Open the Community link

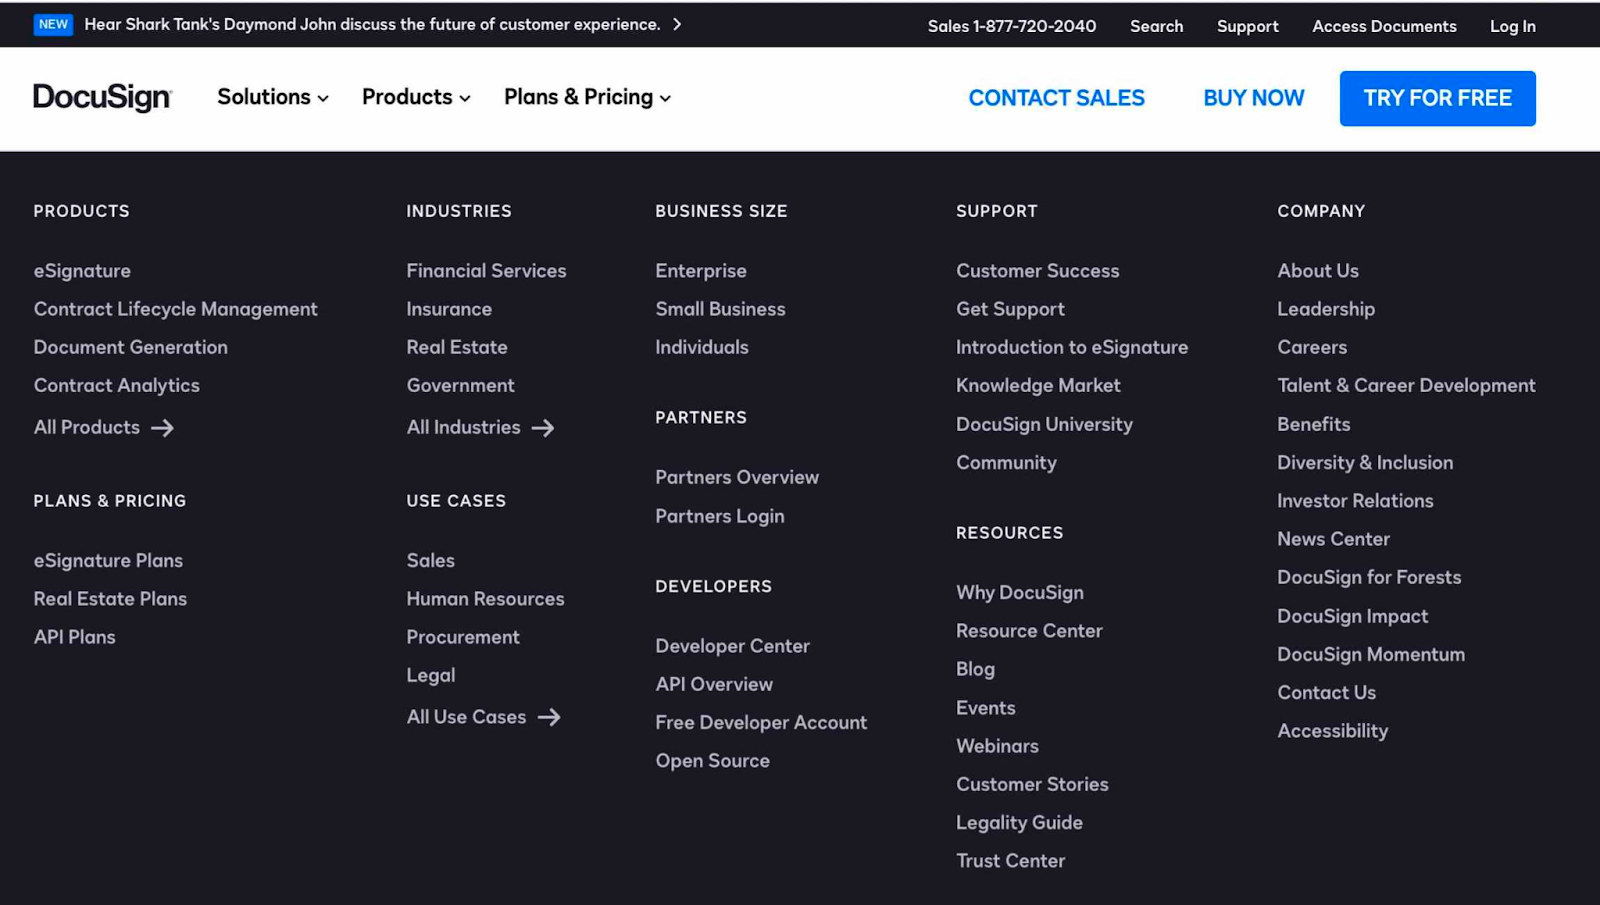pos(1006,462)
